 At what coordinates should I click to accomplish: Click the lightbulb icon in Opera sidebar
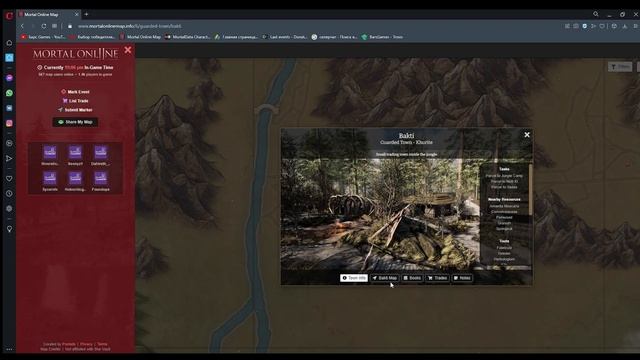pos(9,229)
